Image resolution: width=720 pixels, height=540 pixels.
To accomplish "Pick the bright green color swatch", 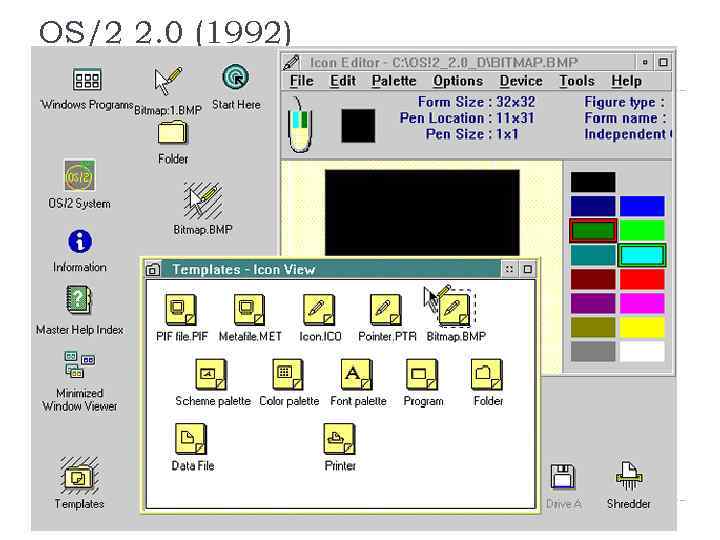I will 642,231.
